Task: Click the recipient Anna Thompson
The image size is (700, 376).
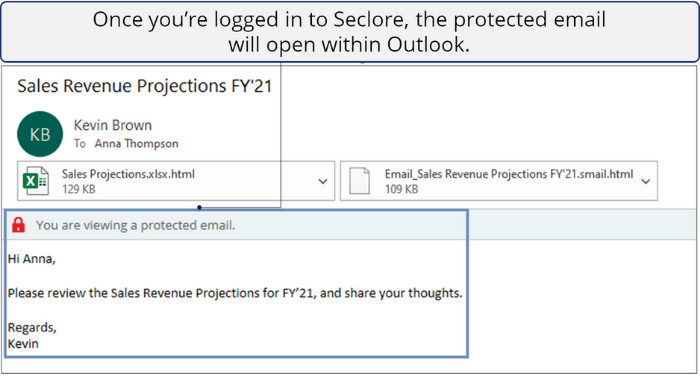Action: pyautogui.click(x=136, y=144)
